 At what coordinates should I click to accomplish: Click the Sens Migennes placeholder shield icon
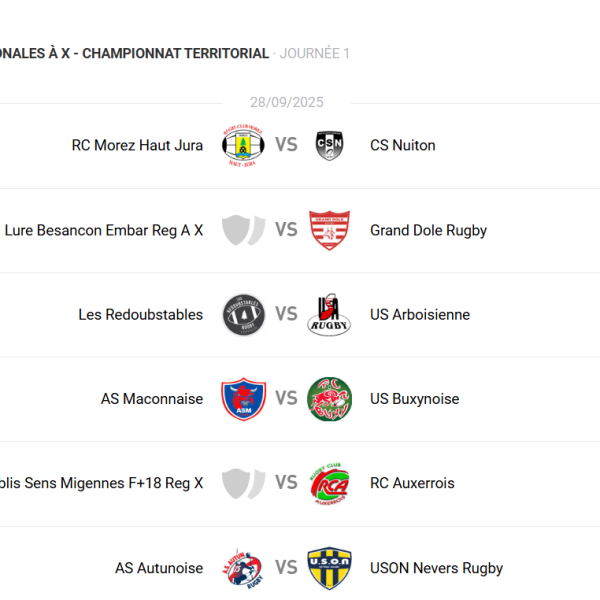[x=243, y=483]
